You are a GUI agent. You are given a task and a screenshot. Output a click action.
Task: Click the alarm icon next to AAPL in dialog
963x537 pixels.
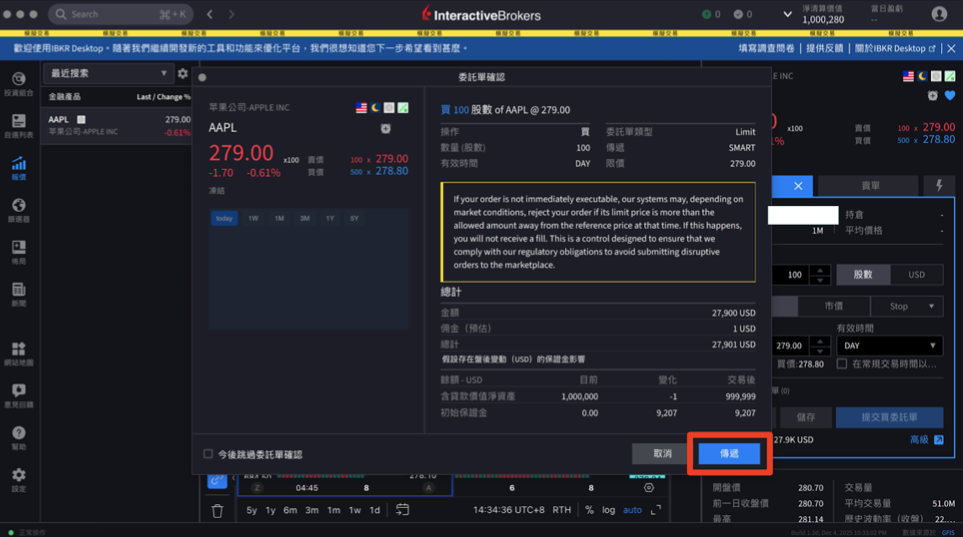click(x=386, y=128)
